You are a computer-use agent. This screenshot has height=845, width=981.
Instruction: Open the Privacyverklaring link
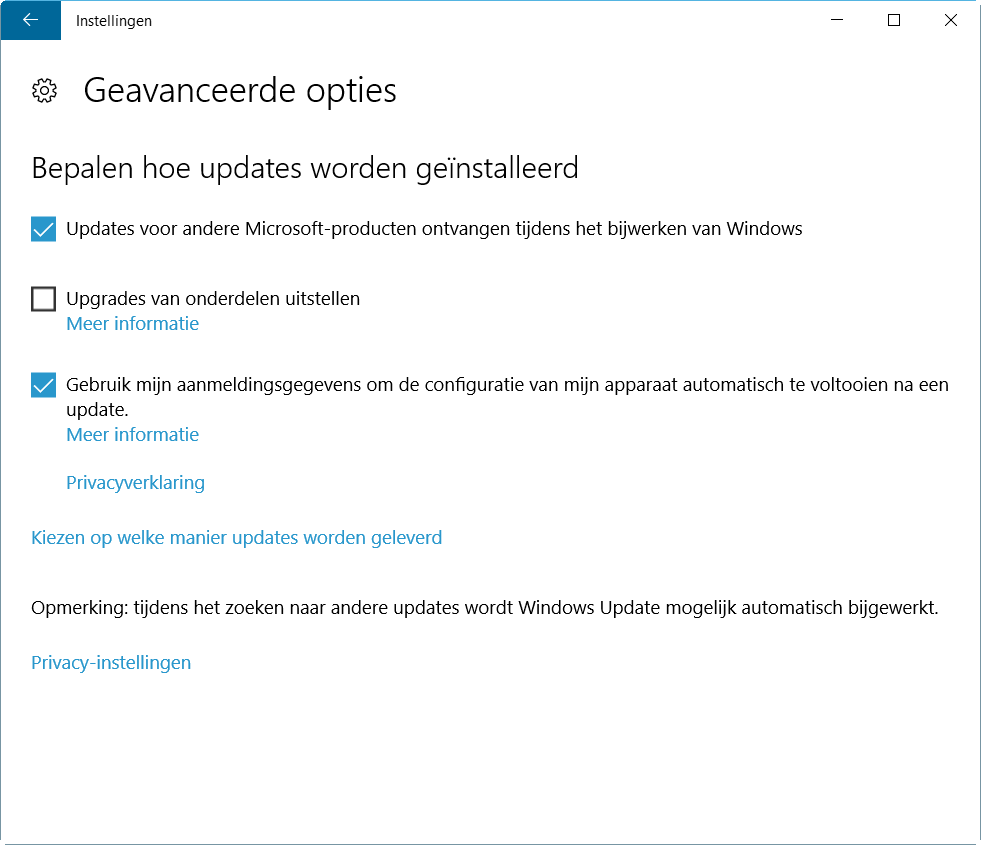tap(135, 483)
